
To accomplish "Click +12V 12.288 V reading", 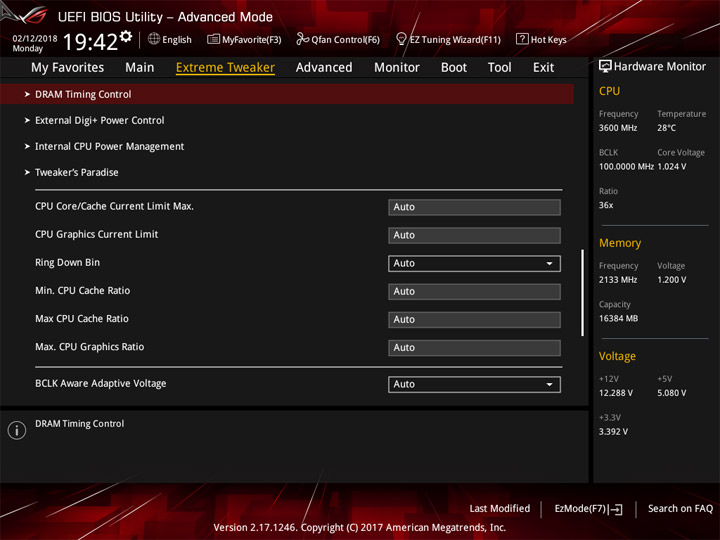I will (x=616, y=393).
